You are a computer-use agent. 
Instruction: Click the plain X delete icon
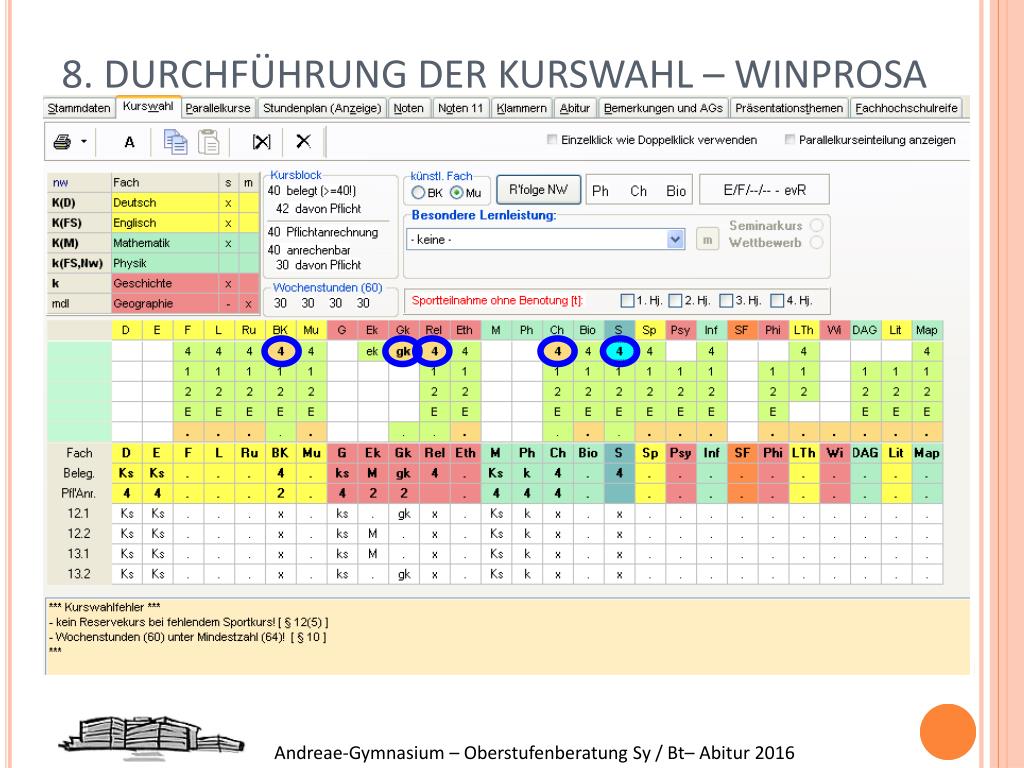coord(303,141)
